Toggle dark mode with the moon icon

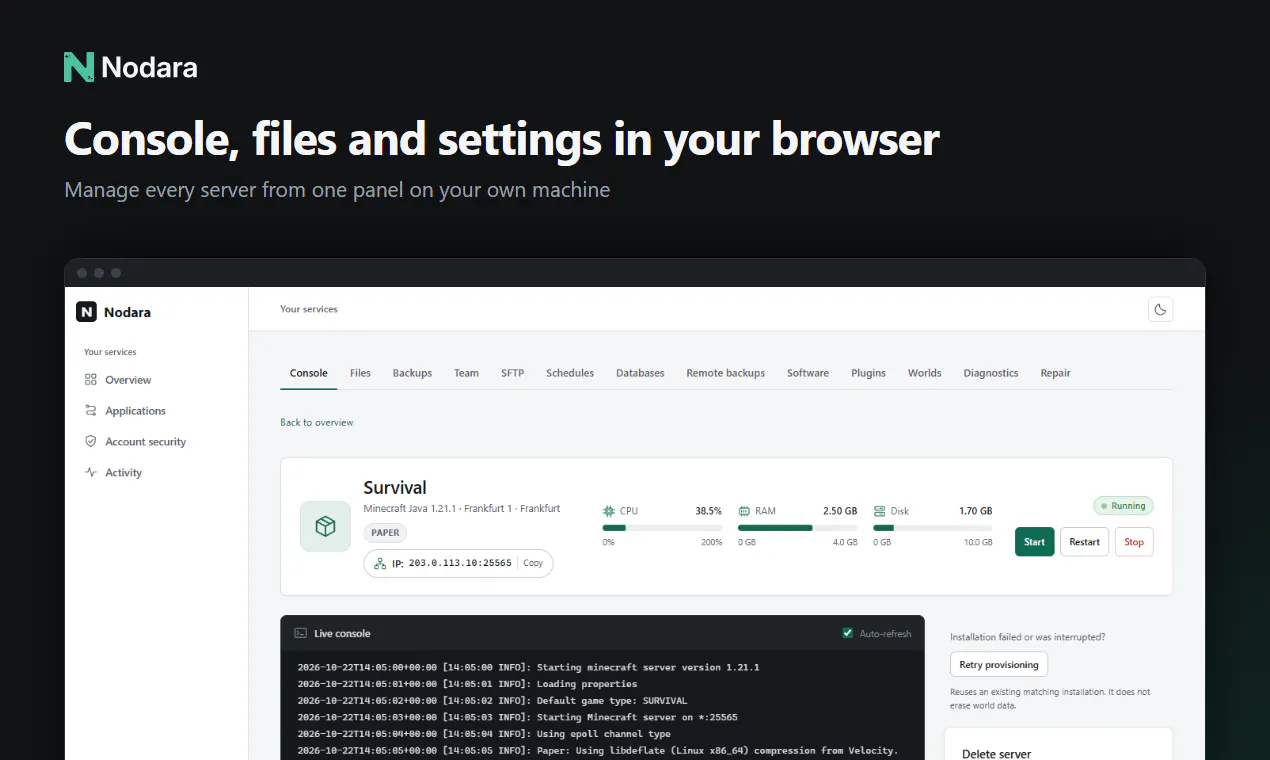pos(1160,310)
